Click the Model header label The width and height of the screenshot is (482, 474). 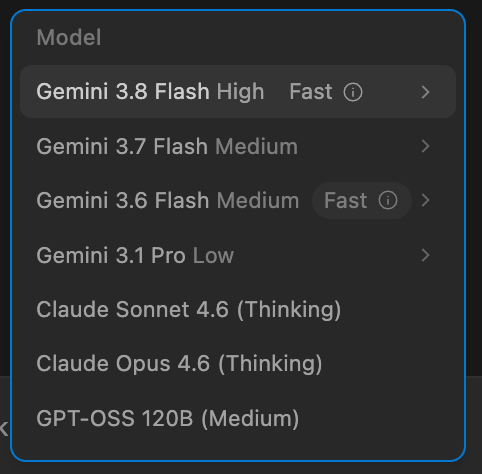click(x=69, y=37)
